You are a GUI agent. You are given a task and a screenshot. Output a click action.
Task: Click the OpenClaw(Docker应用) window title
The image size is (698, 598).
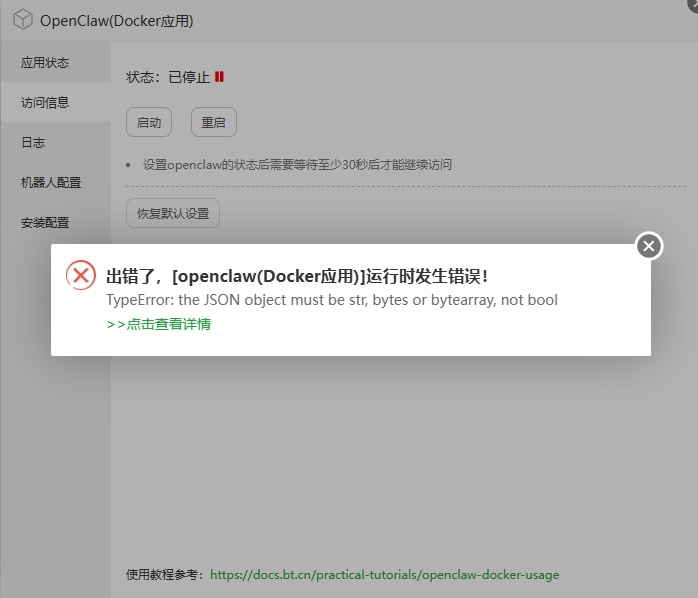tap(117, 20)
